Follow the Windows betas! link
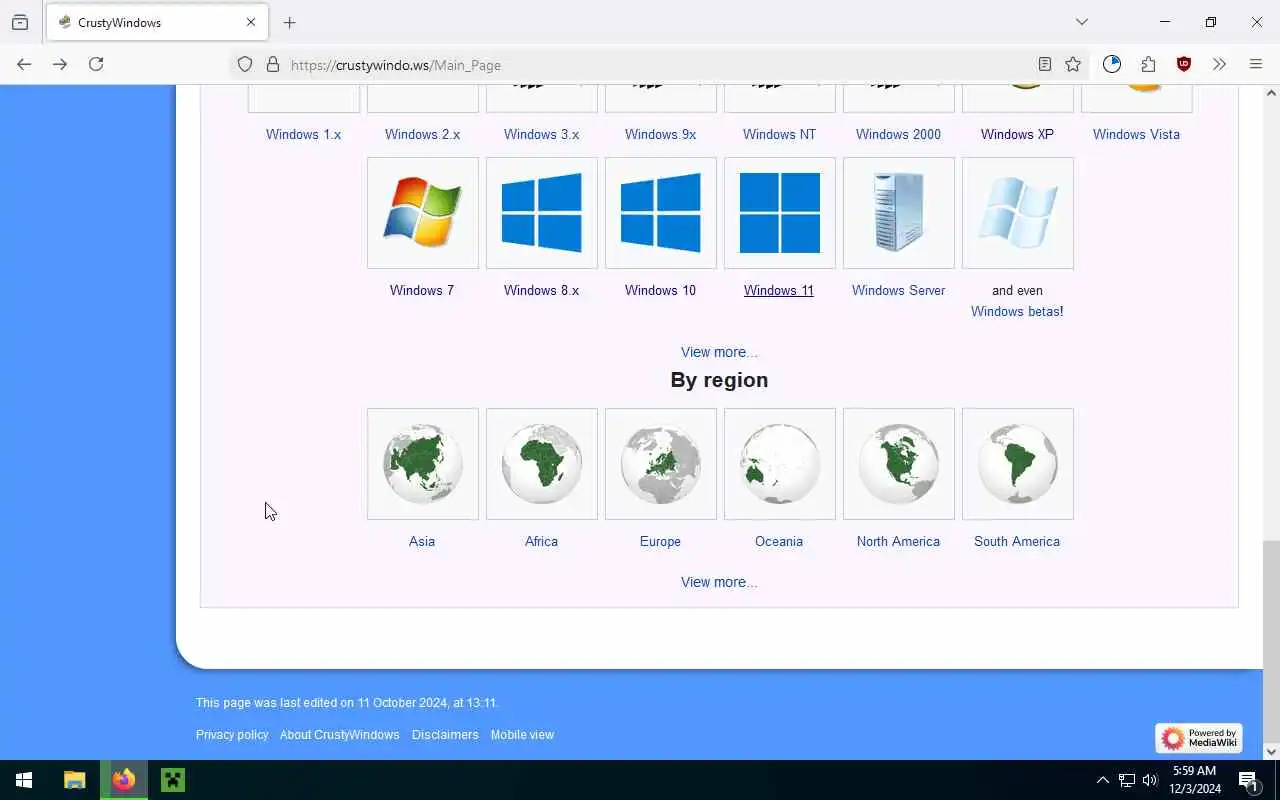1280x800 pixels. click(x=1017, y=311)
